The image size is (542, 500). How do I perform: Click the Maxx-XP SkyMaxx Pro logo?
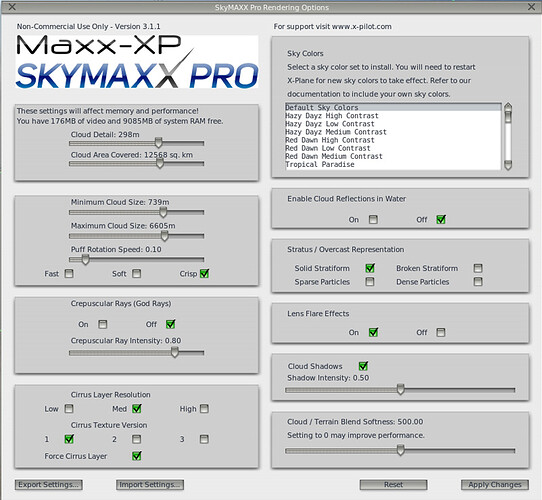137,62
